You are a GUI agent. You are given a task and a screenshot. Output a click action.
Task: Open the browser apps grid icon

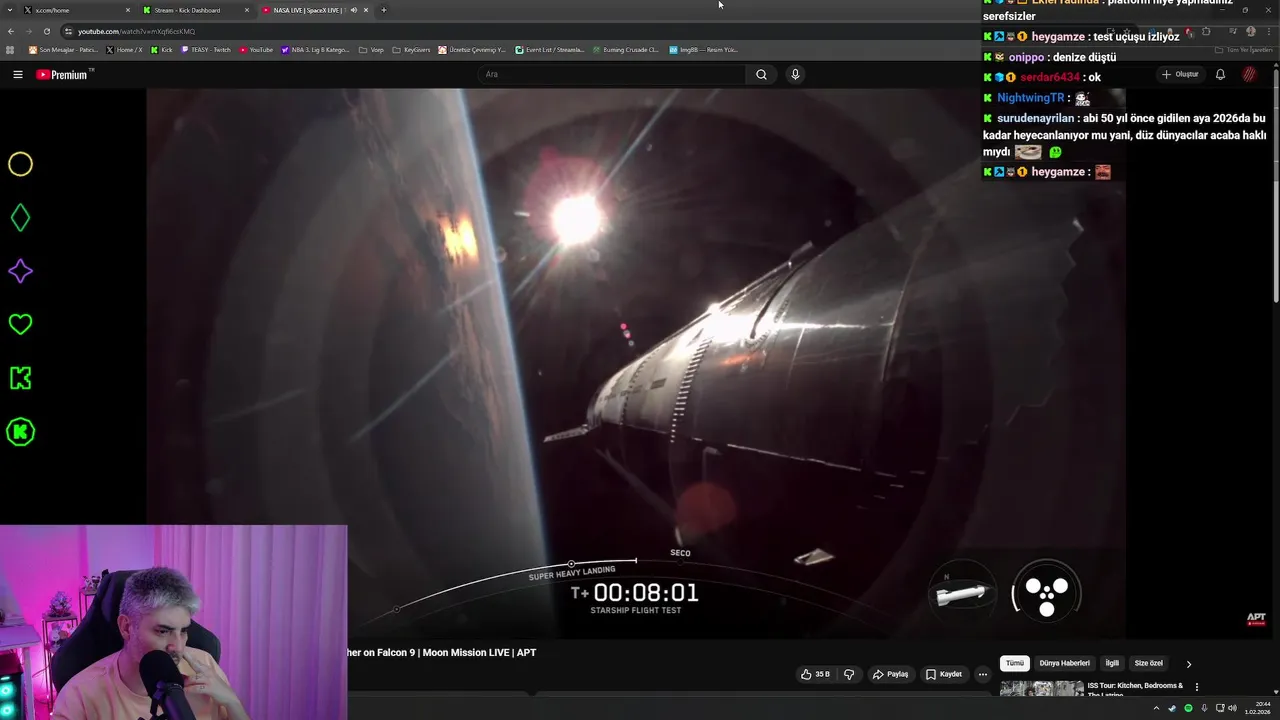[x=10, y=49]
